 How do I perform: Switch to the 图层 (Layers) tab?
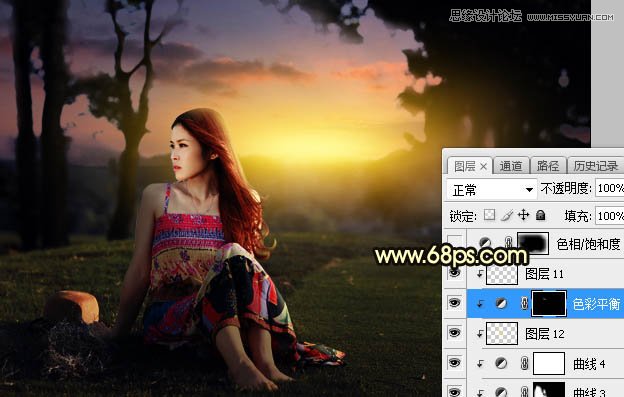464,166
